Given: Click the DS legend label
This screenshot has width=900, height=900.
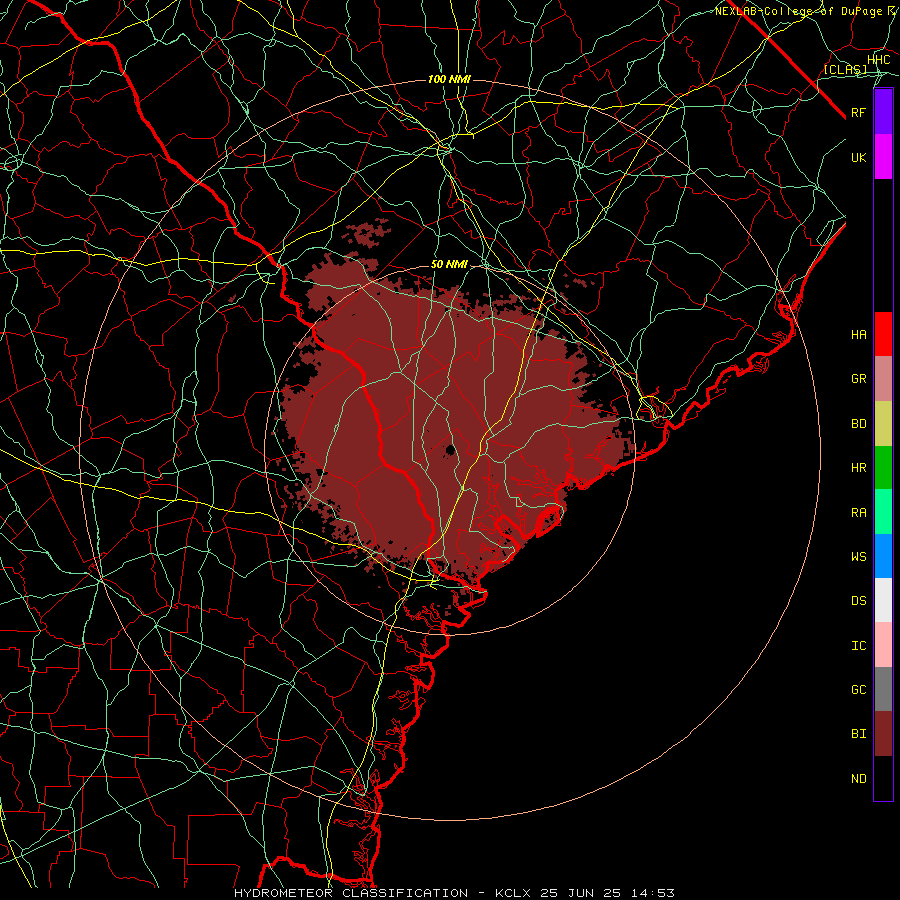Looking at the screenshot, I should (859, 601).
